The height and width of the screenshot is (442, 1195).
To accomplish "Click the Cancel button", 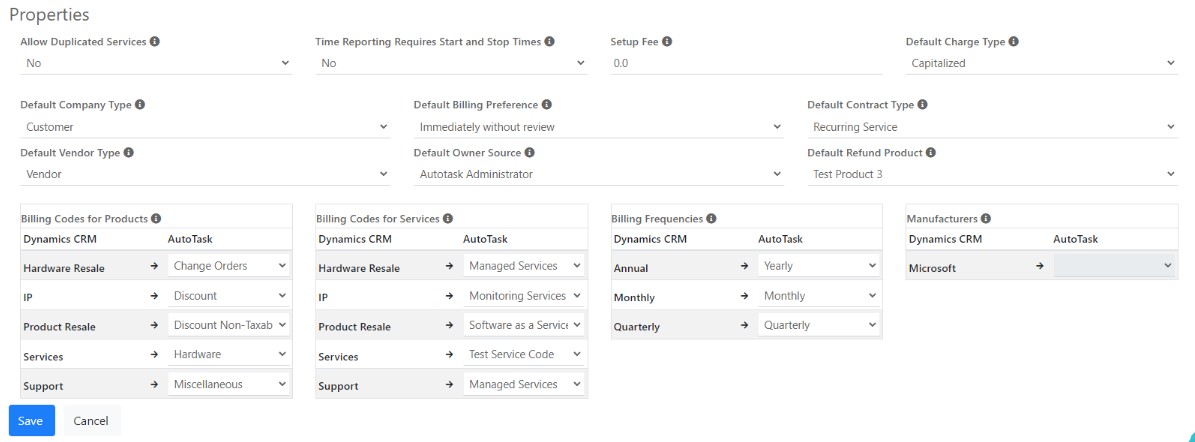I will click(91, 421).
